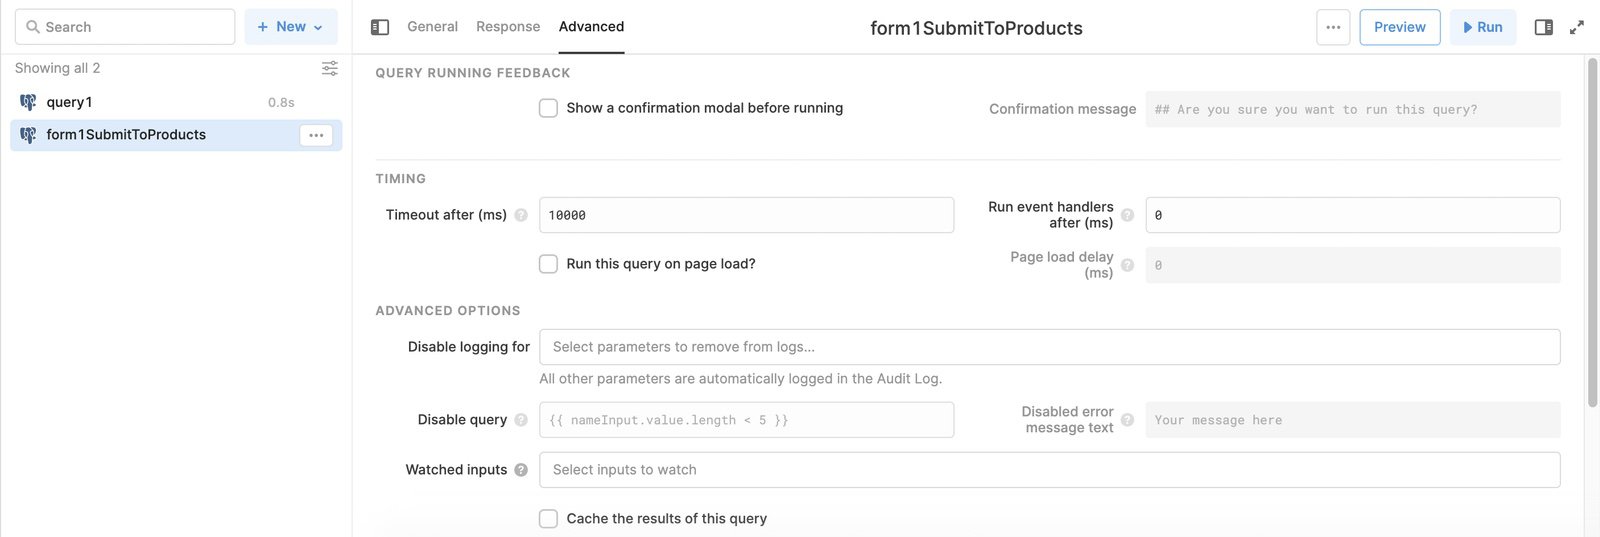Show help for Run event handlers after
1600x537 pixels.
pos(1127,215)
